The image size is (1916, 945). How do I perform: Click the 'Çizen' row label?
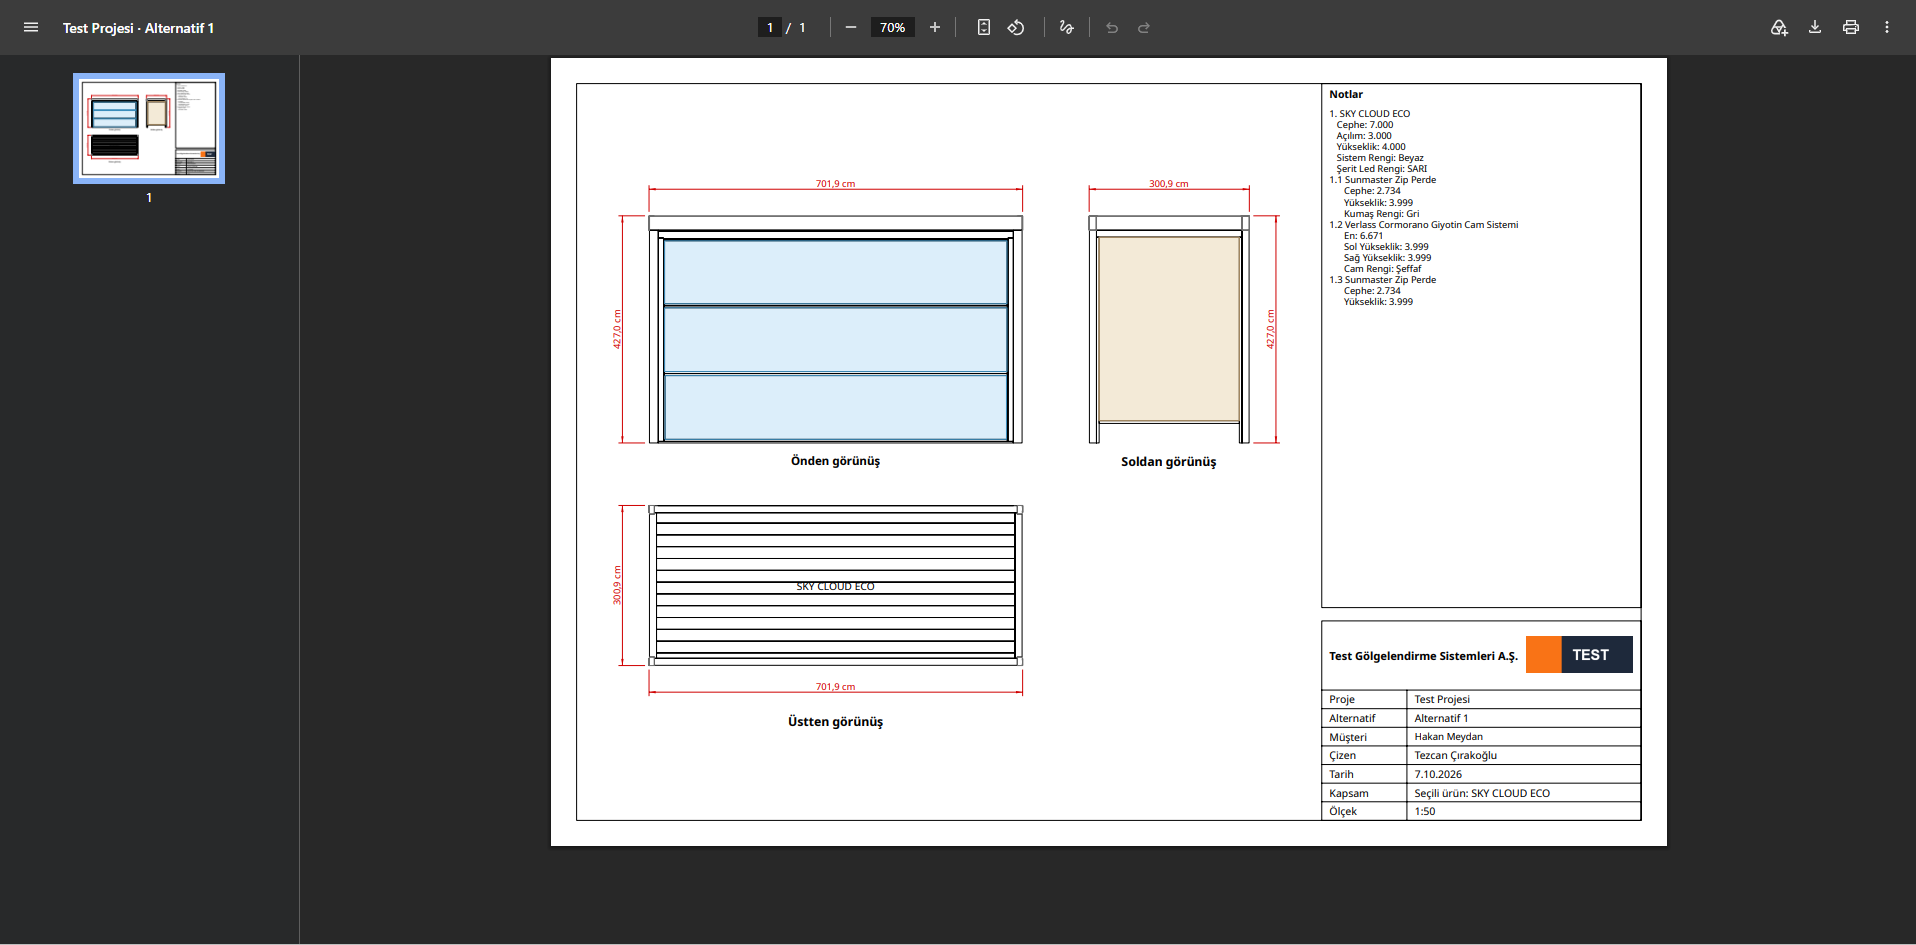pos(1342,756)
